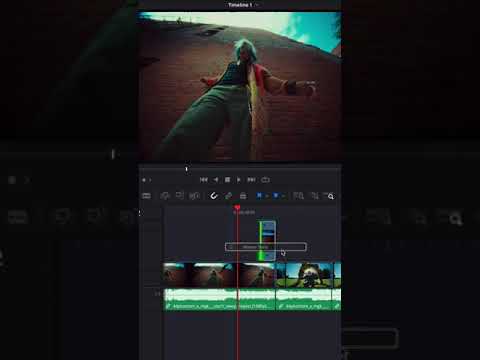Click the Detail Zoom icon

pos(315,196)
